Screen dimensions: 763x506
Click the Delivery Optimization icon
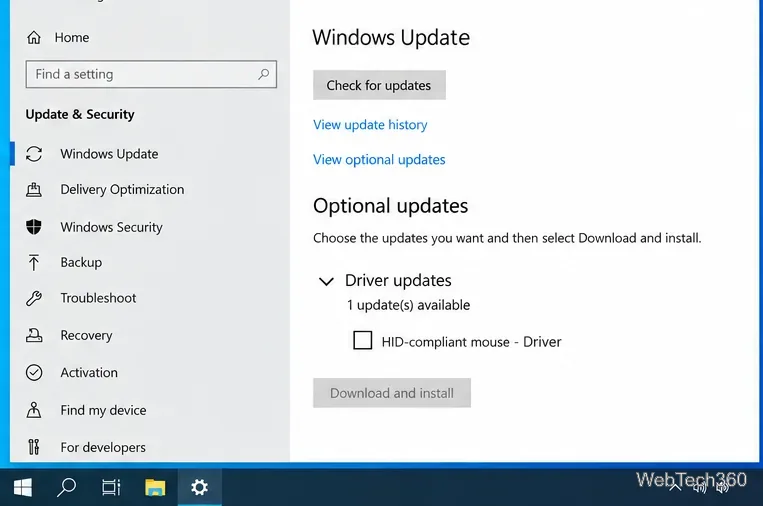pyautogui.click(x=34, y=190)
